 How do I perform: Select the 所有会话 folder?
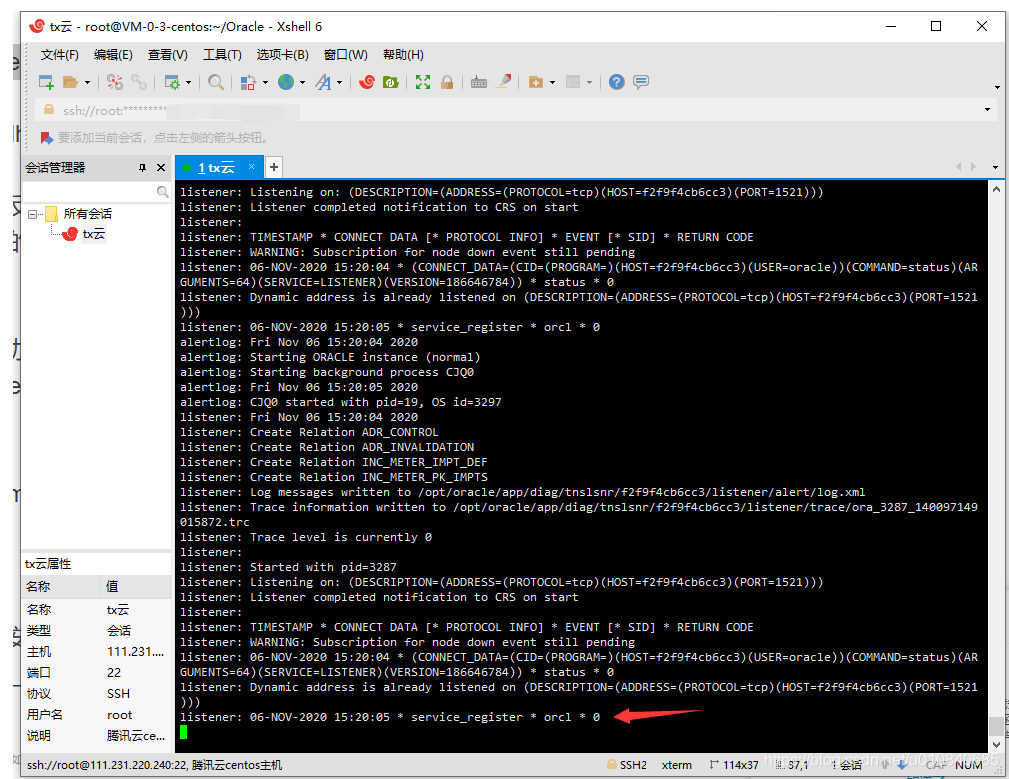tap(88, 214)
